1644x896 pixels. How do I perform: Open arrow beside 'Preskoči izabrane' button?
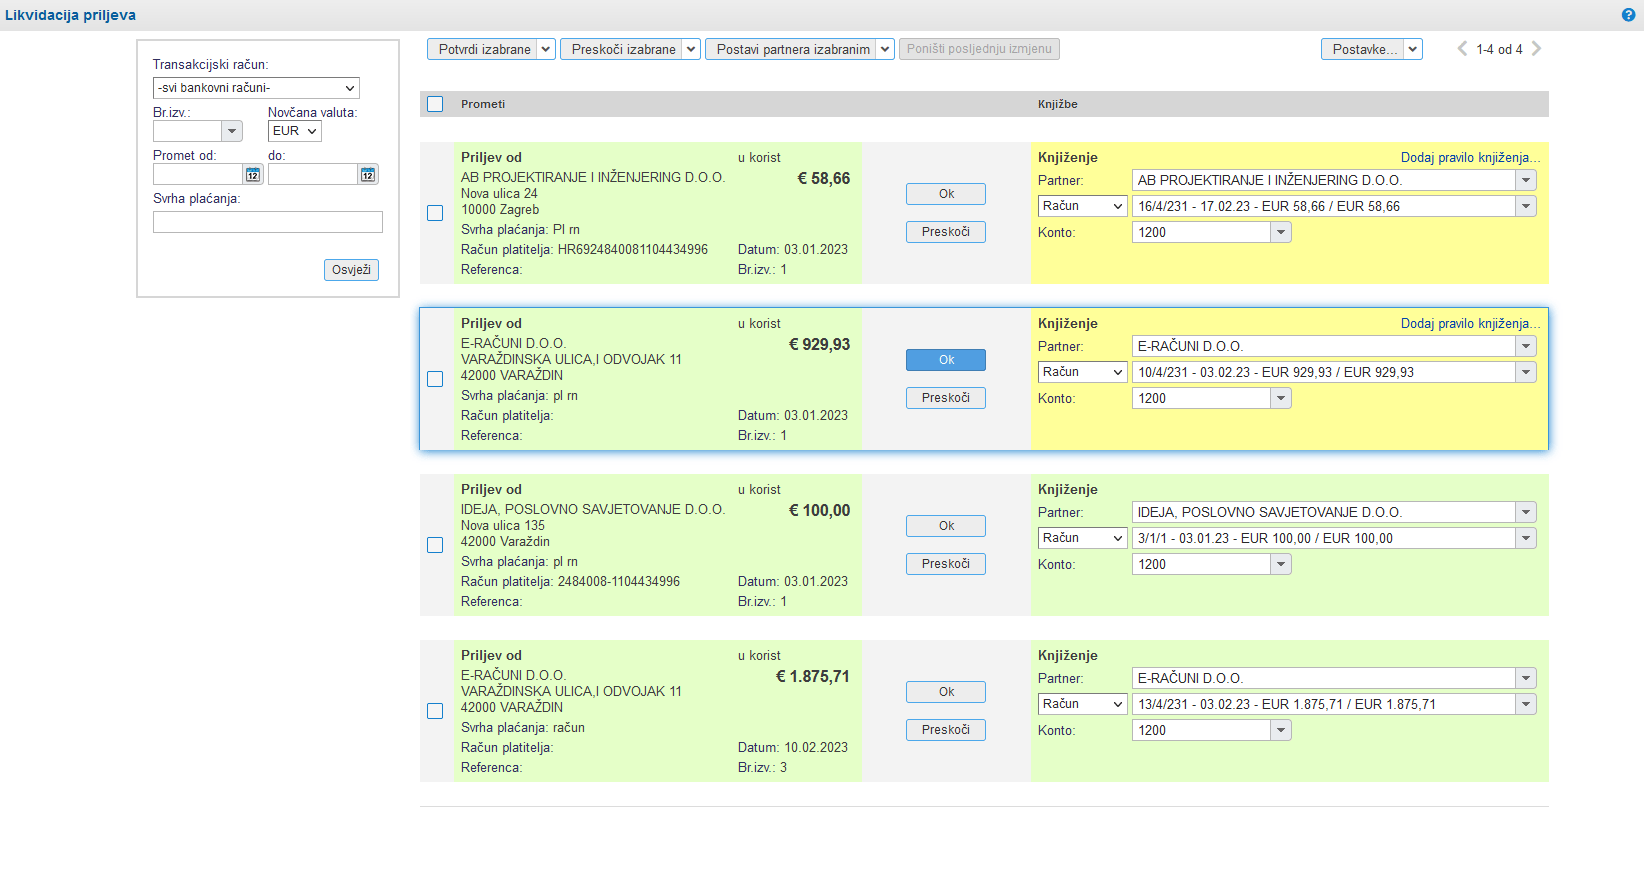coord(691,49)
